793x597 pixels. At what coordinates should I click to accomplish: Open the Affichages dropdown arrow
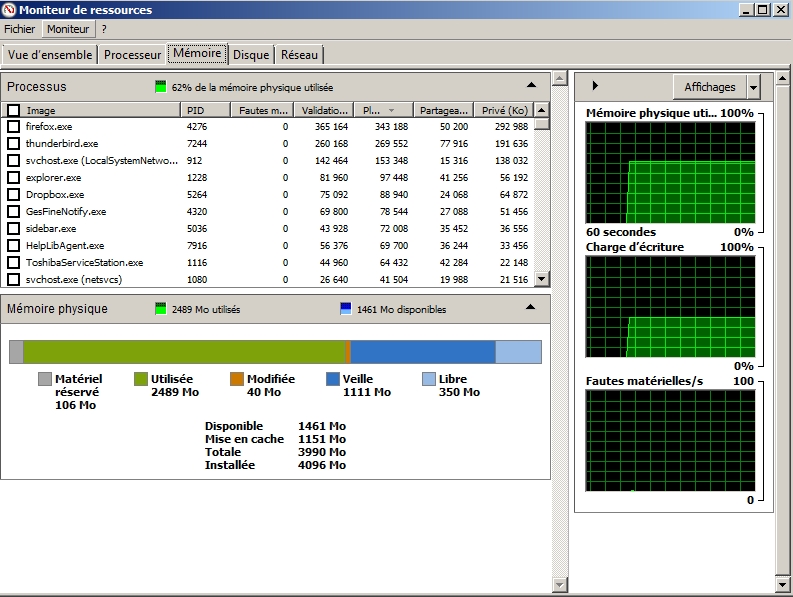753,87
